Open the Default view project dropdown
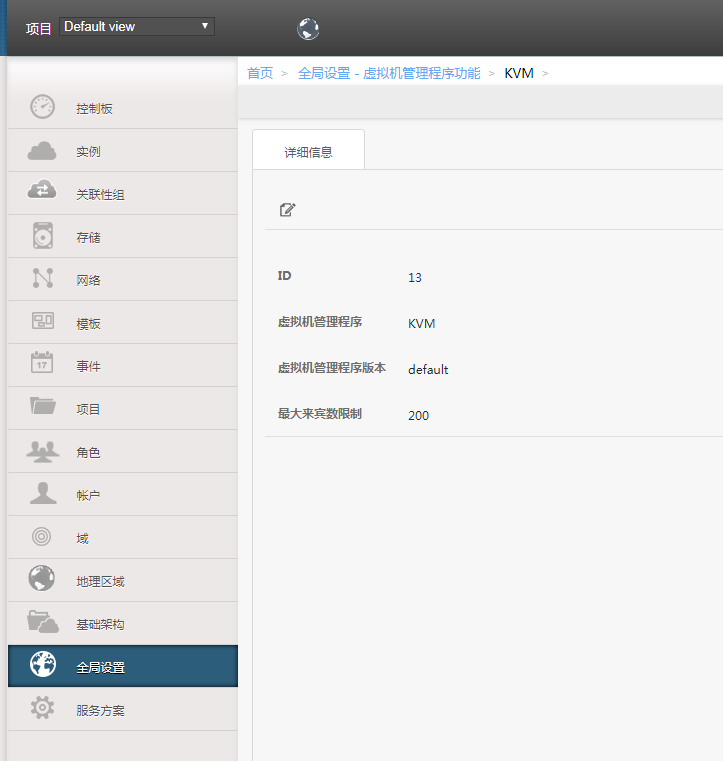The image size is (723, 761). pyautogui.click(x=137, y=26)
